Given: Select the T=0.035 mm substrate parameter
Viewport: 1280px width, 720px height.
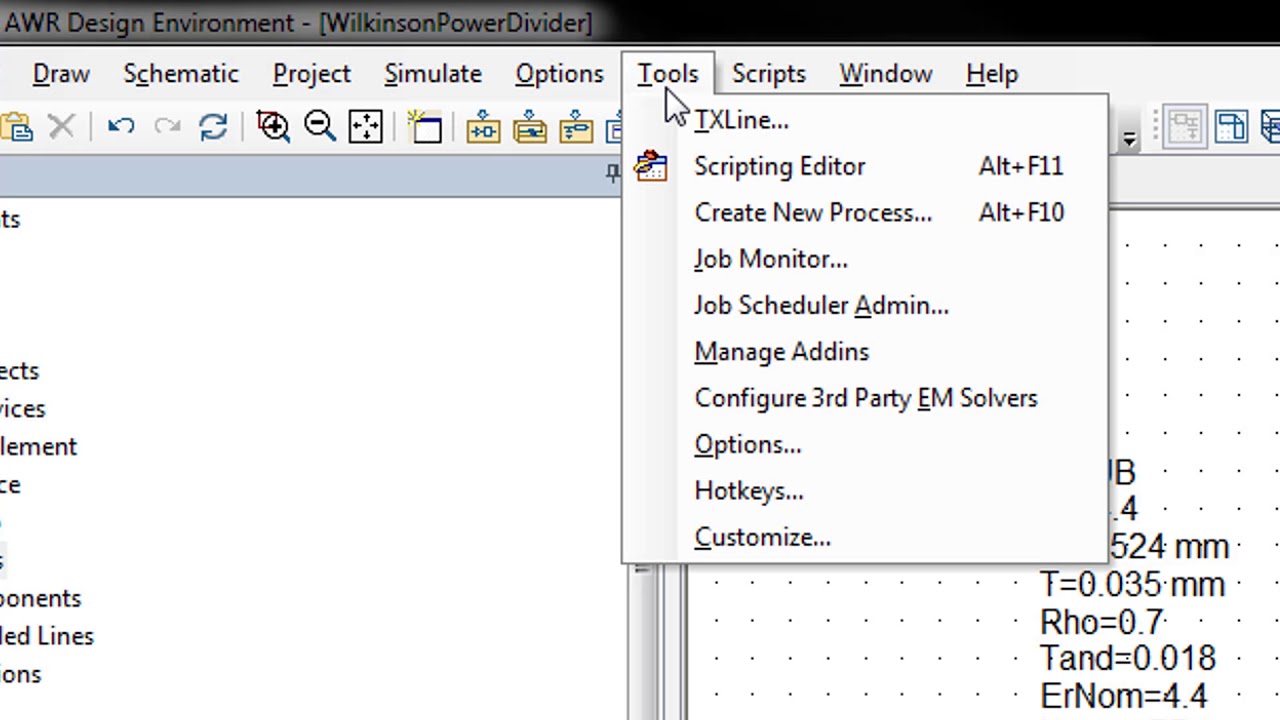Looking at the screenshot, I should pyautogui.click(x=1132, y=584).
